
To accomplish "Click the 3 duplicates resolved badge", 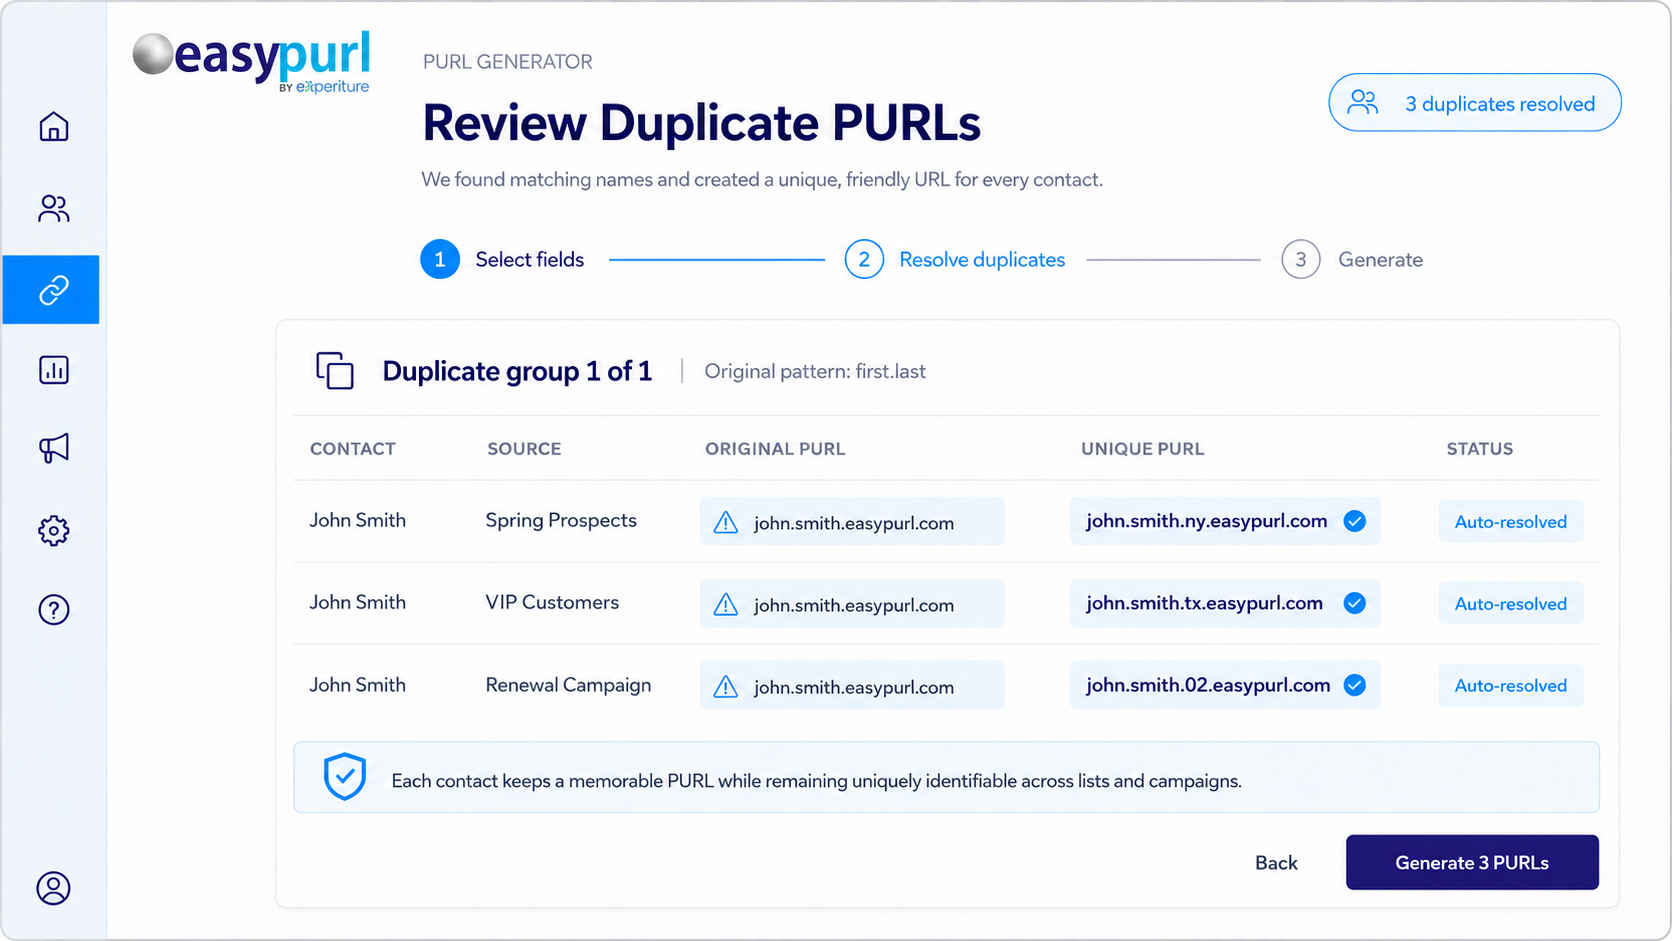I will 1475,102.
